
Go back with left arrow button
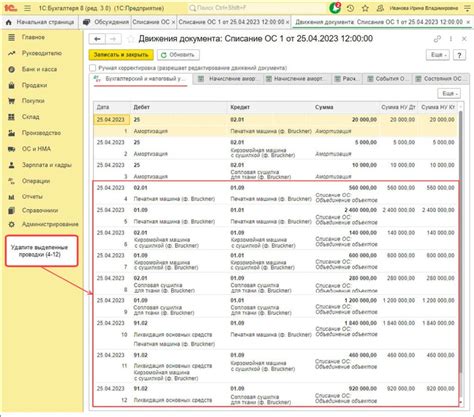click(97, 39)
